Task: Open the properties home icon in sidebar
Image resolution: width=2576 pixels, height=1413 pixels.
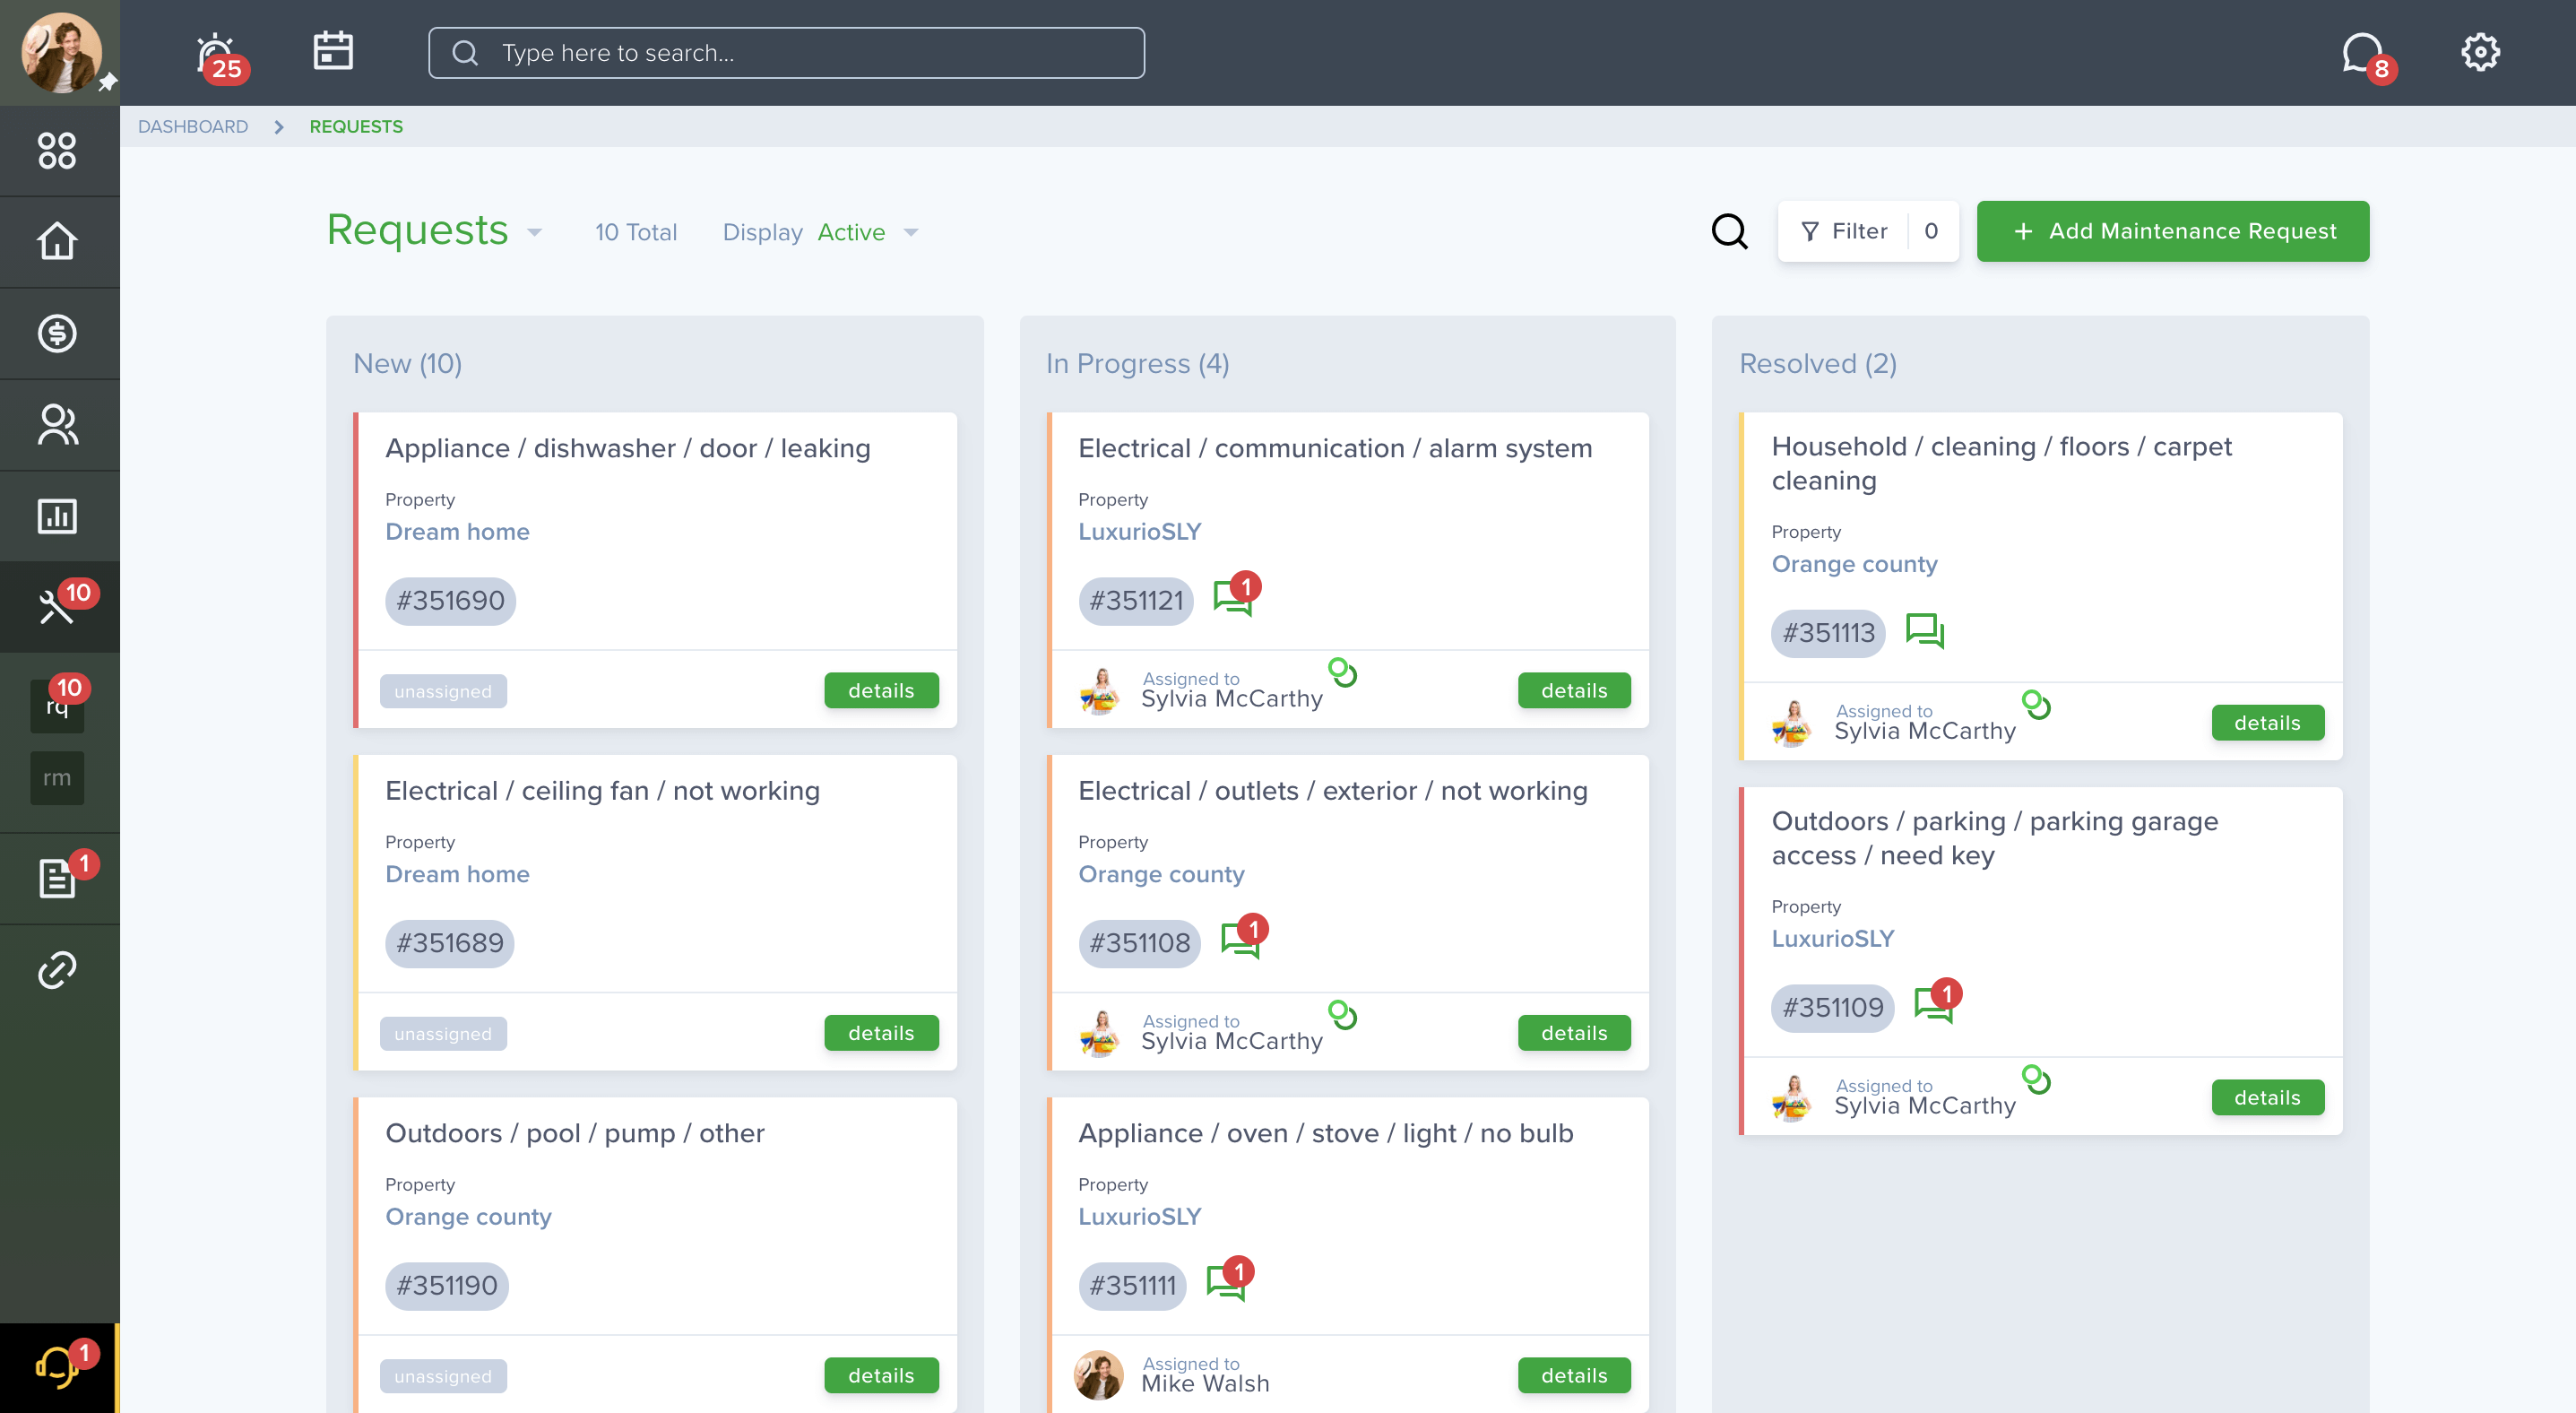Action: 57,241
